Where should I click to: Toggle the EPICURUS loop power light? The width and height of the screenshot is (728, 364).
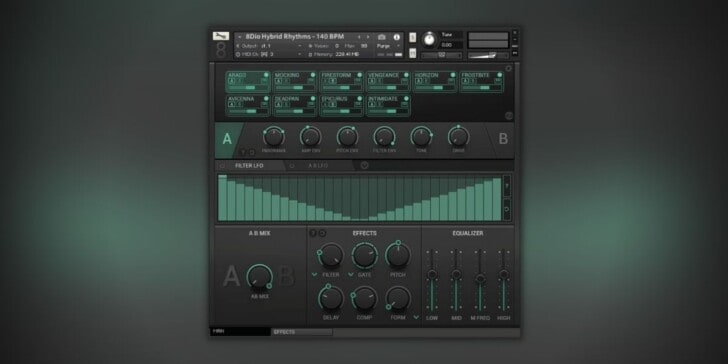pos(359,98)
